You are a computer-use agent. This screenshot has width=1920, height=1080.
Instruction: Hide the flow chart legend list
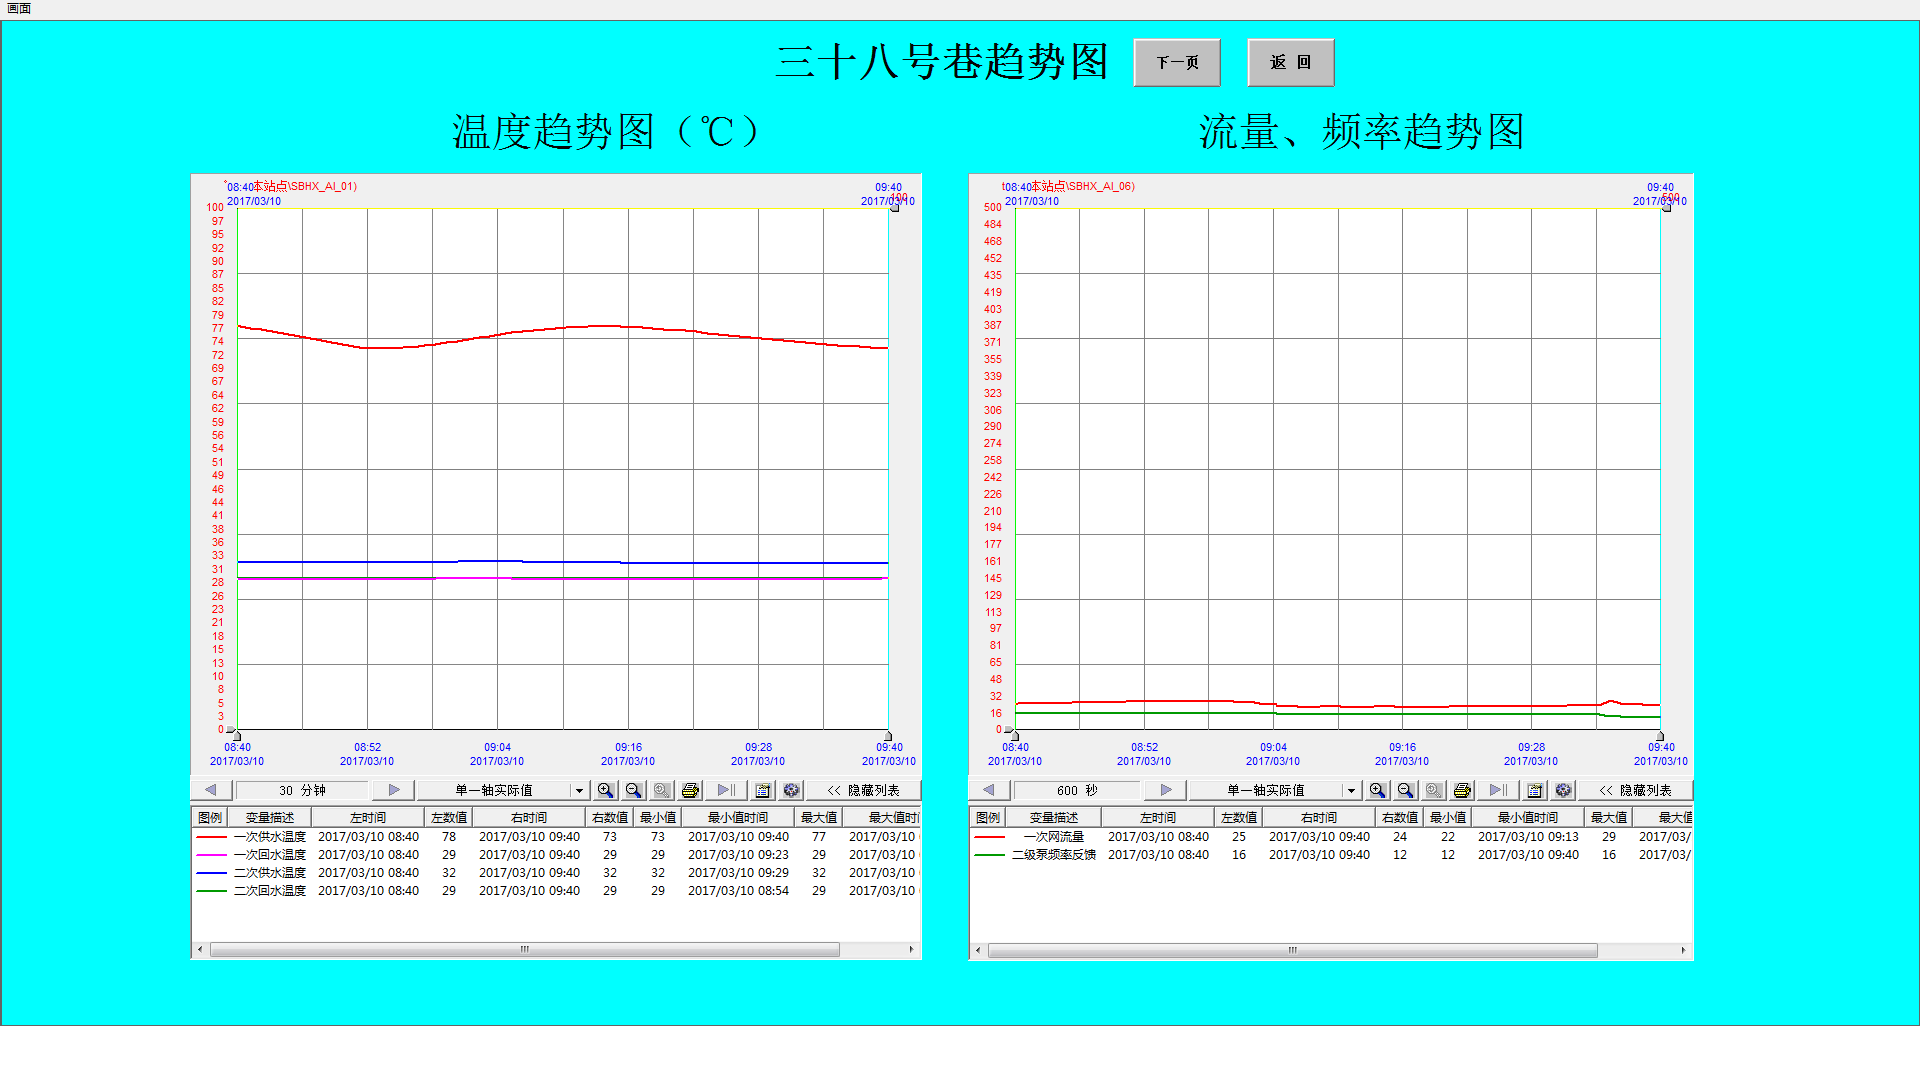click(1636, 790)
